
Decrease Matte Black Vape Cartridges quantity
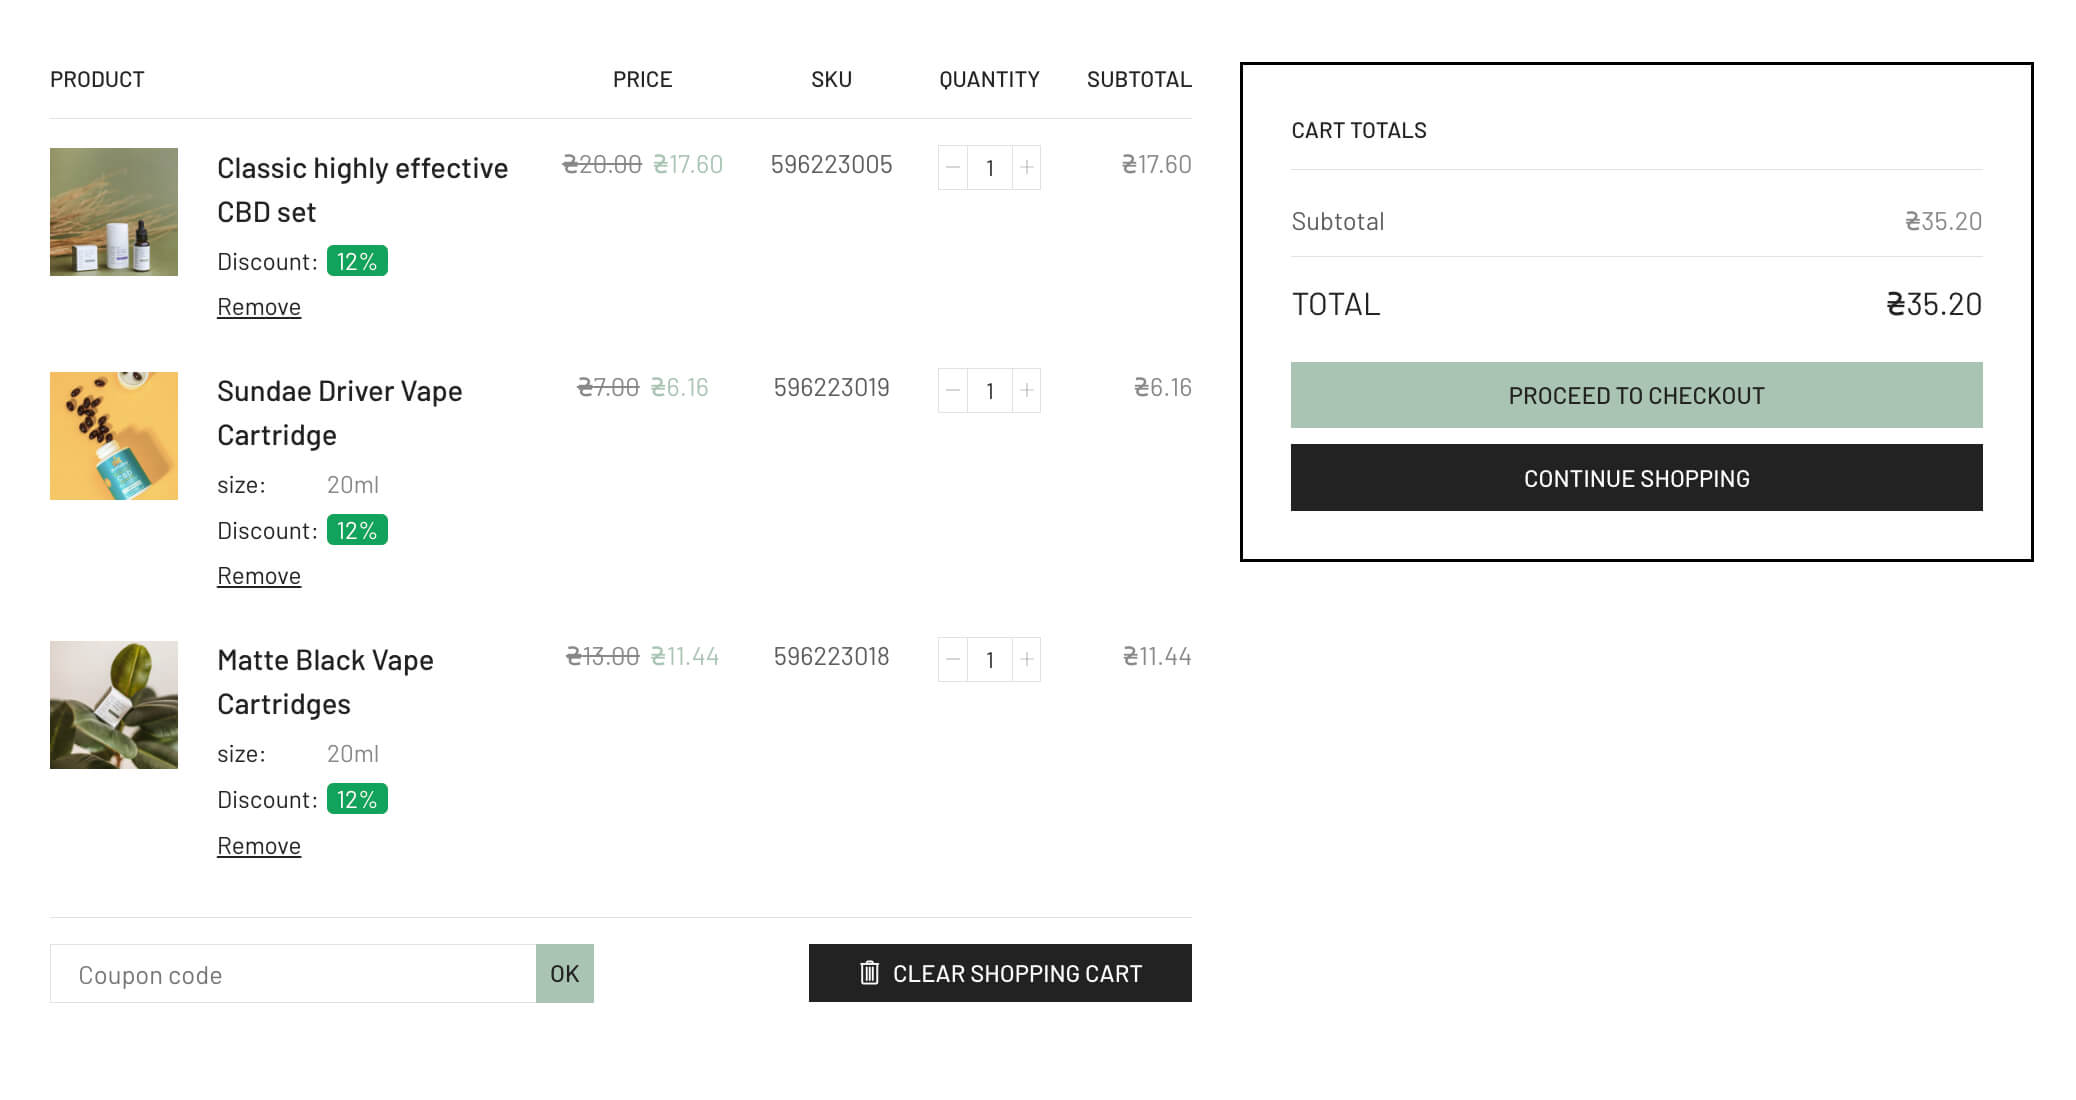(x=953, y=659)
